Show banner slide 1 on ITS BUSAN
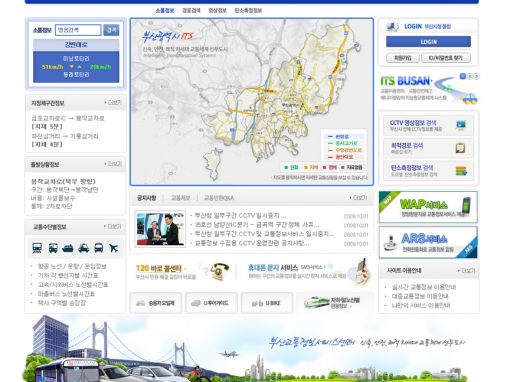This screenshot has width=510, height=382. [463, 76]
